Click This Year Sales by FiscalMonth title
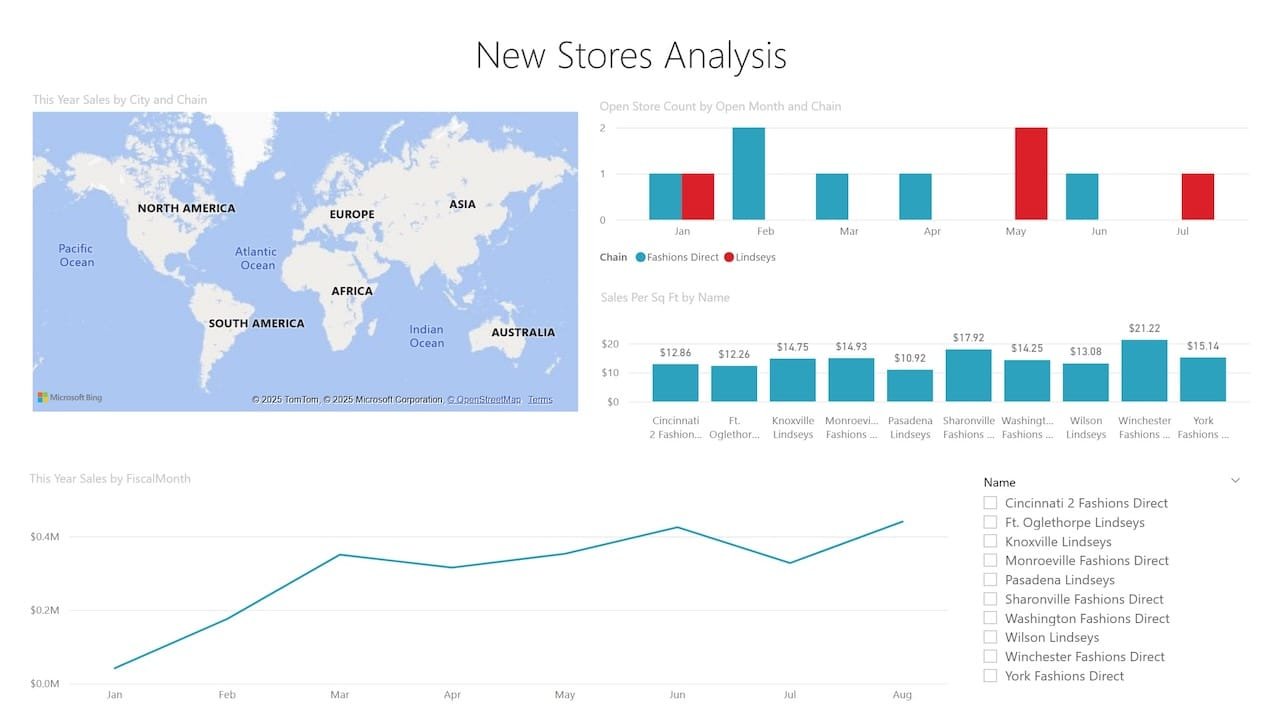 (110, 479)
